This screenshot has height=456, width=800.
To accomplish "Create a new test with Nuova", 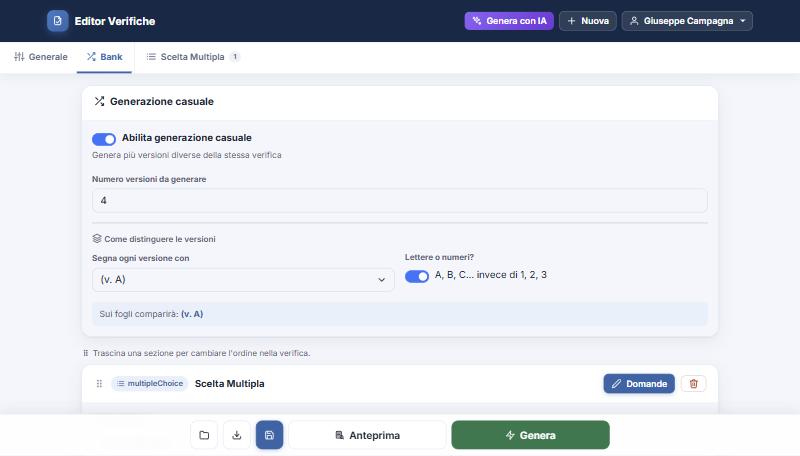I will tap(588, 21).
